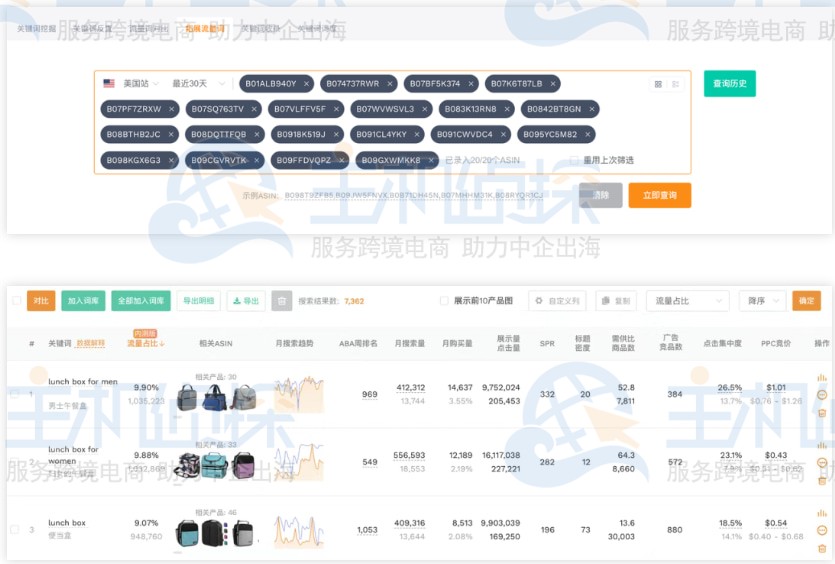Open more-options icon for 'lunch box for men' row
Image resolution: width=835 pixels, height=564 pixels.
(x=822, y=395)
